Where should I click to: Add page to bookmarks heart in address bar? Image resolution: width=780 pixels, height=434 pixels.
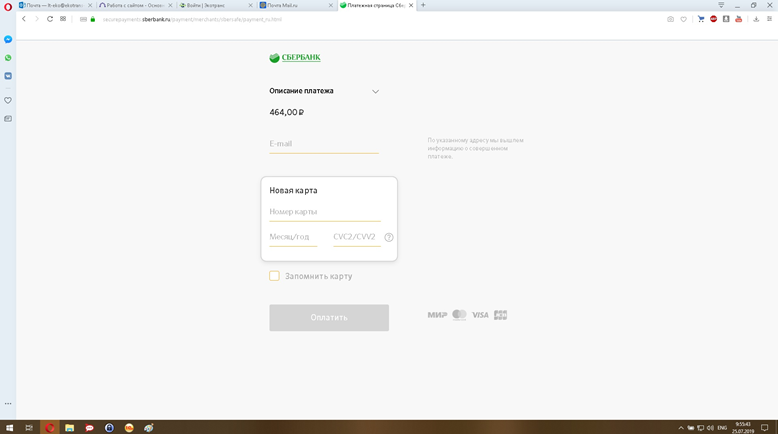(x=683, y=19)
